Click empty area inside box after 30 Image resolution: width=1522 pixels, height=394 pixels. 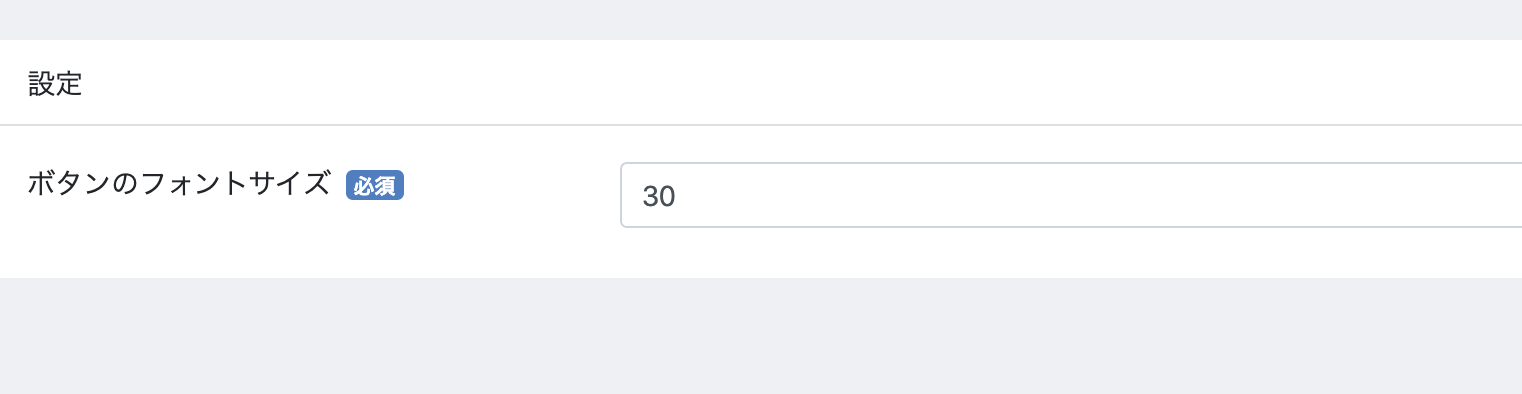tap(1100, 195)
